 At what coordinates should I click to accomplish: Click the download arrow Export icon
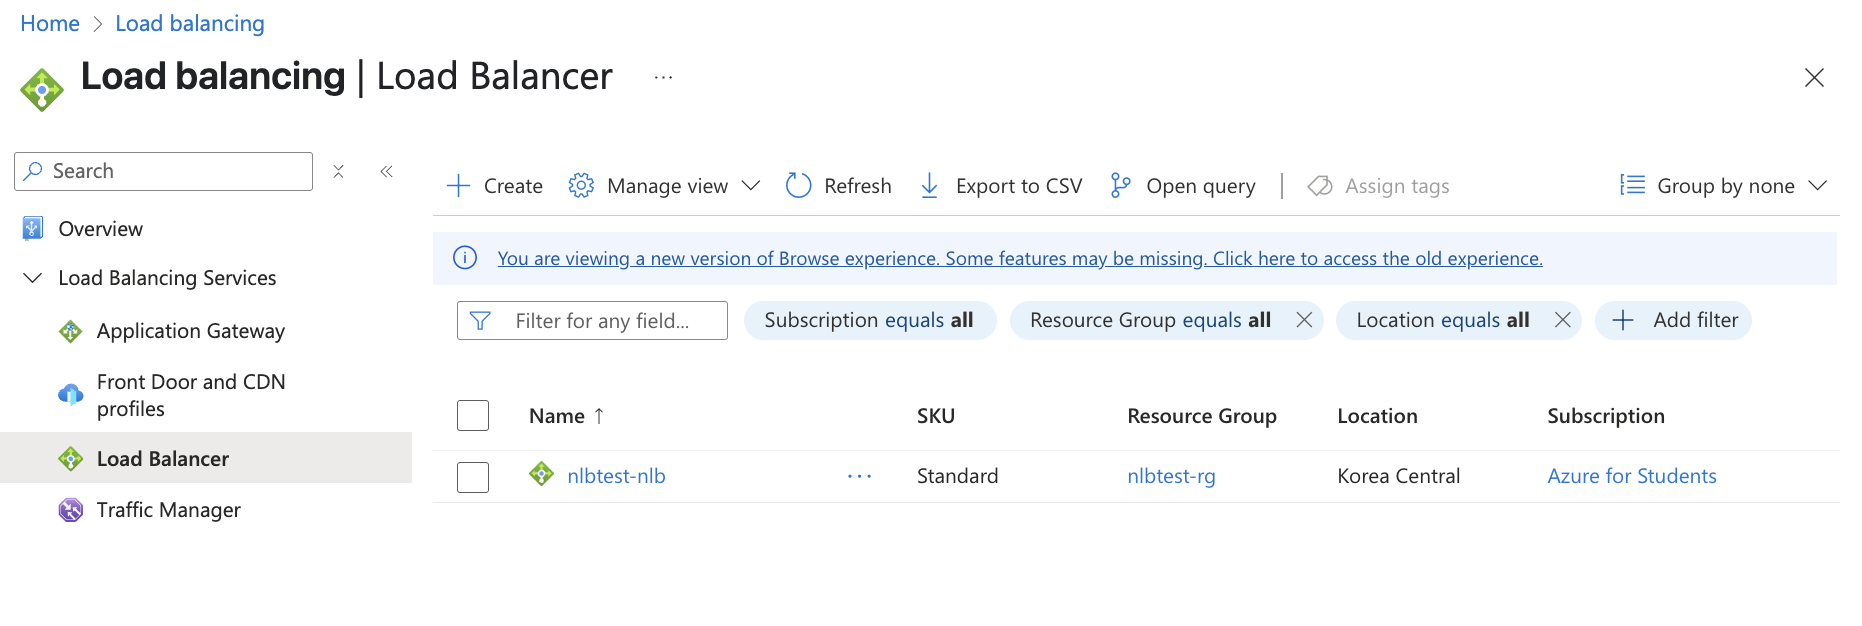coord(929,186)
